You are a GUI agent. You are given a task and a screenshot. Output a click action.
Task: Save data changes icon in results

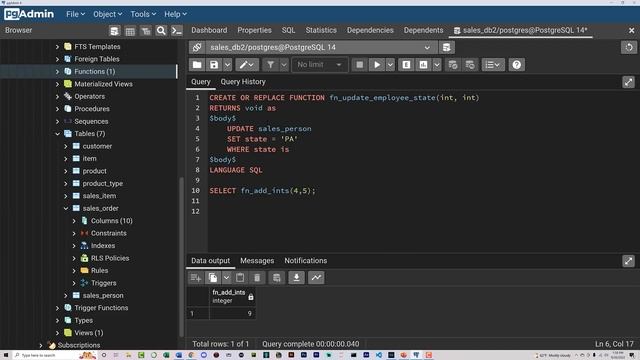[277, 278]
